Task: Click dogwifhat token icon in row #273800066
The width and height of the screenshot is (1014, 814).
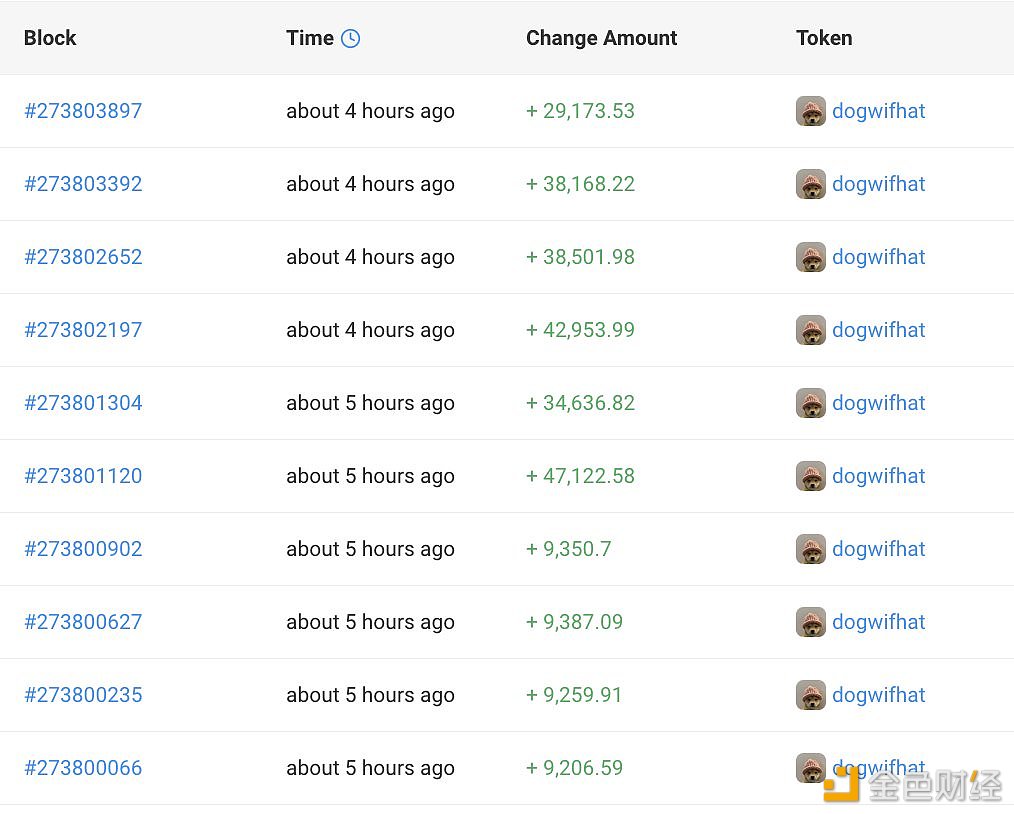Action: pos(811,769)
